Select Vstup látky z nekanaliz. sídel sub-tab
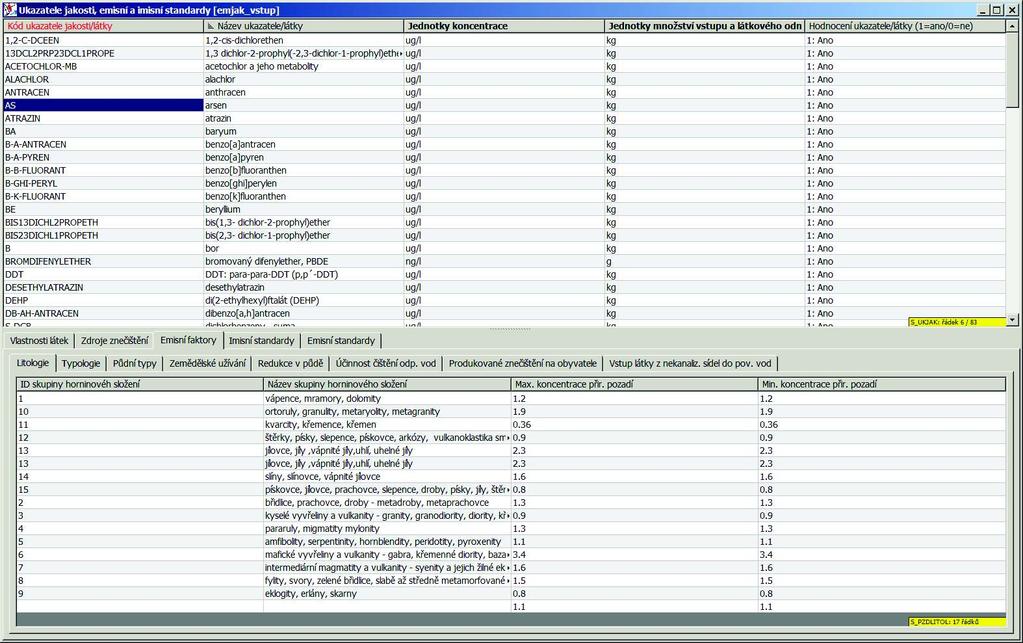1023x643 pixels. point(690,363)
